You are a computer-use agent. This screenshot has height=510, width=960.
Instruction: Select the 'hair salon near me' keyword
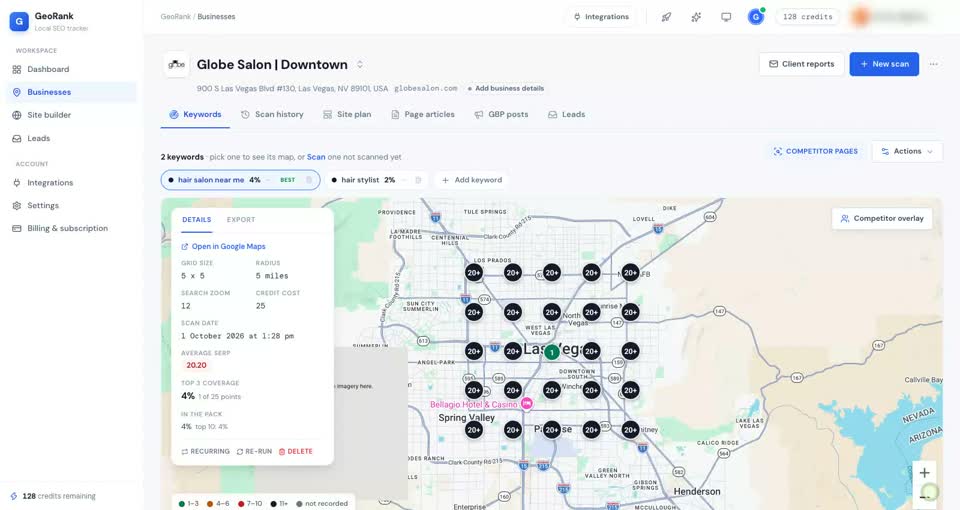(x=240, y=180)
